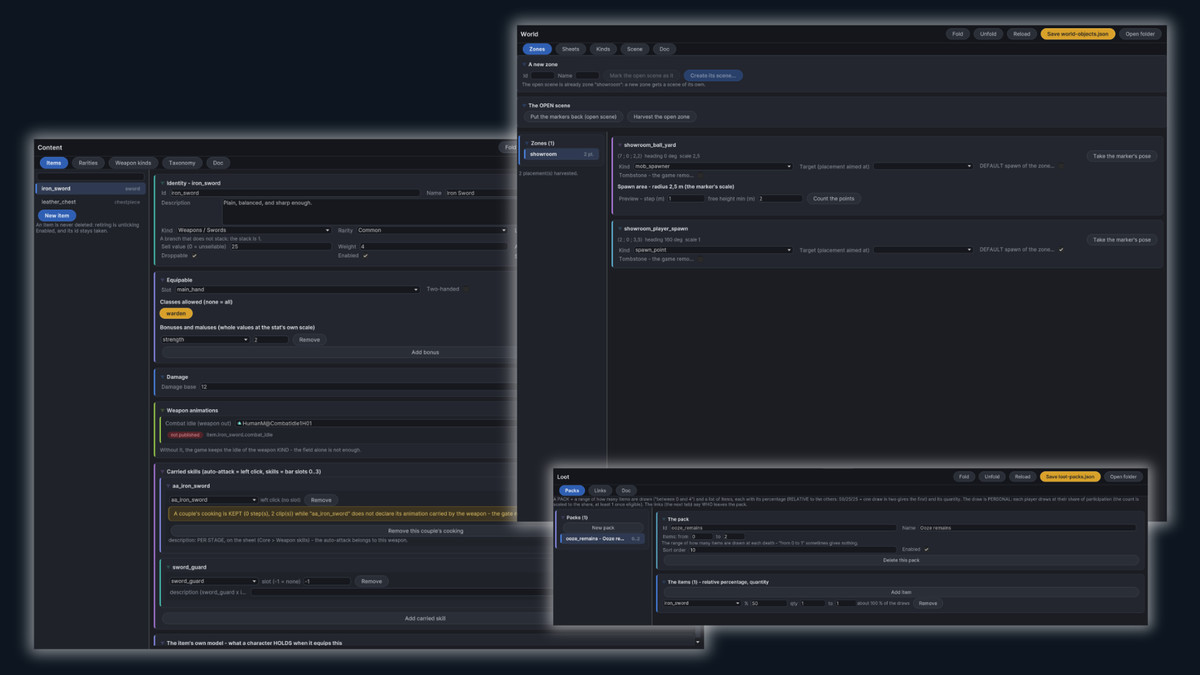
Task: Collapse the Weapon animations section
Action: tap(163, 410)
